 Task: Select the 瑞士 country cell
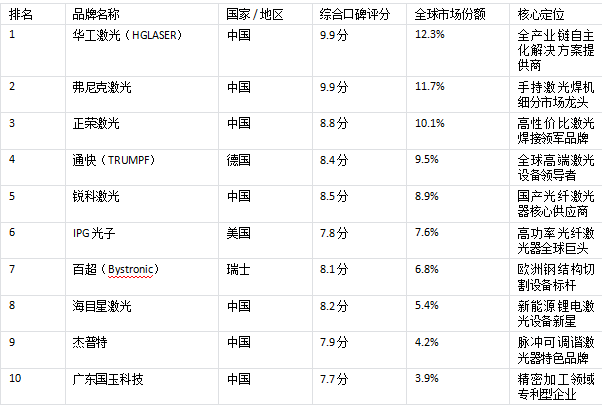click(x=238, y=269)
